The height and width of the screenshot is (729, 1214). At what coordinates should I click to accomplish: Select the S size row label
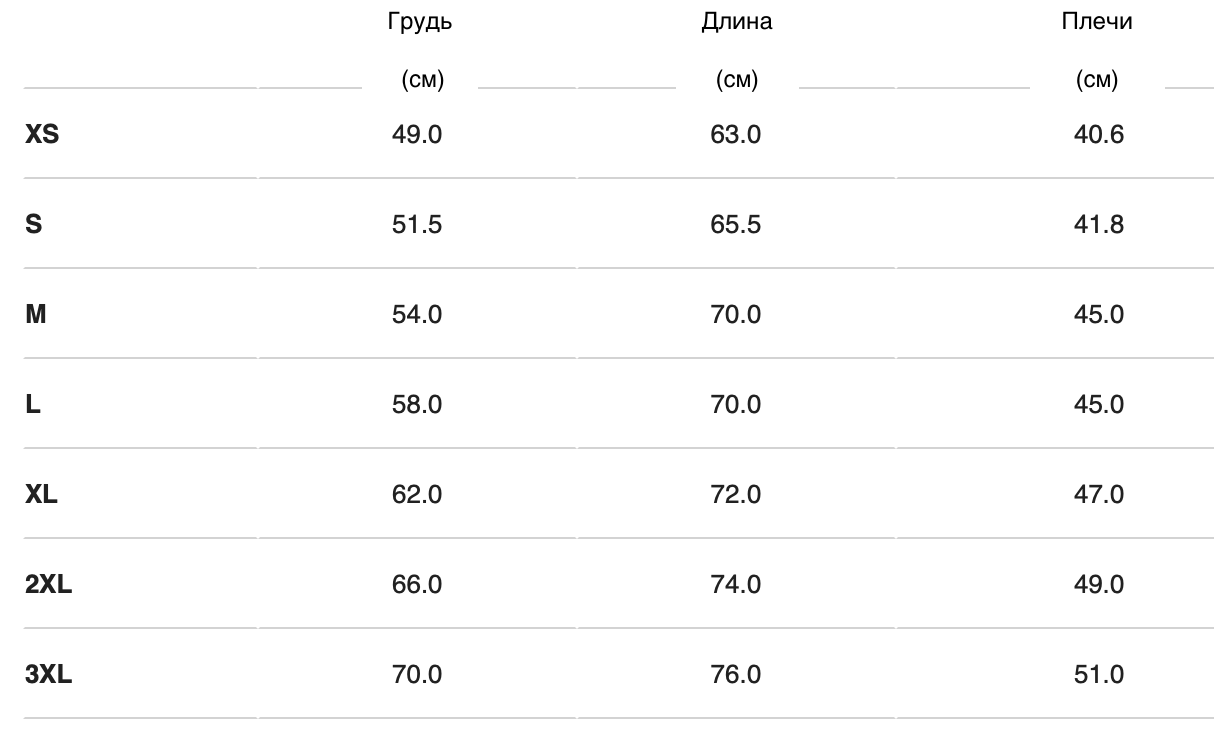tap(34, 225)
